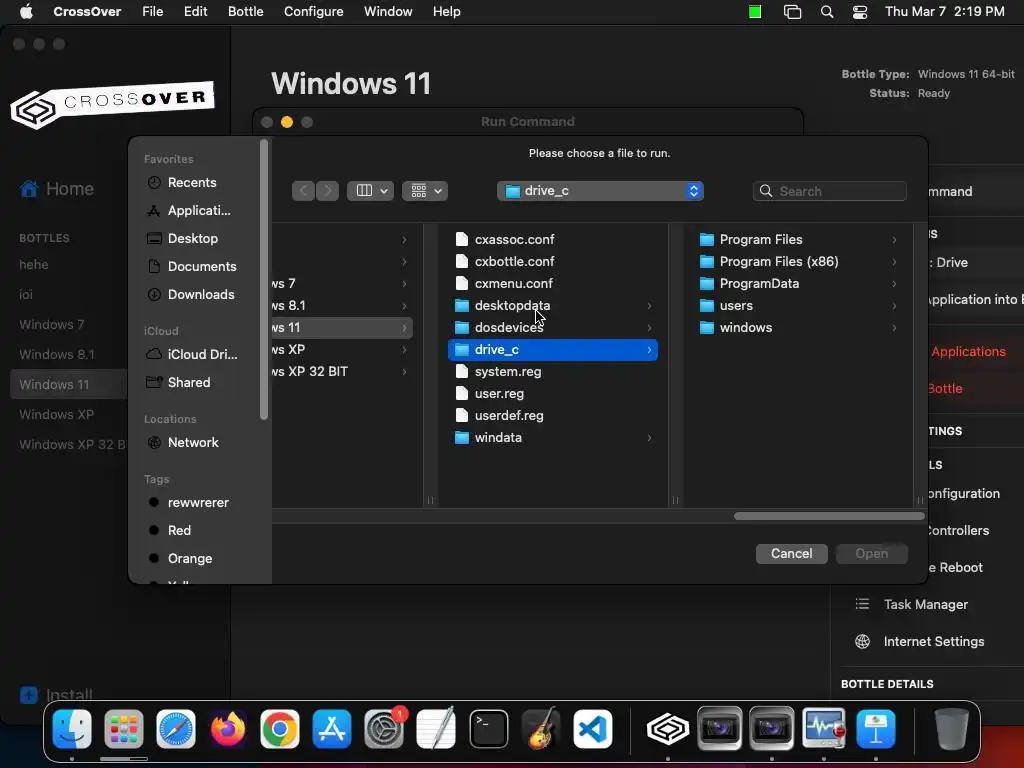
Task: Open Google Chrome from the Dock
Action: pyautogui.click(x=280, y=729)
